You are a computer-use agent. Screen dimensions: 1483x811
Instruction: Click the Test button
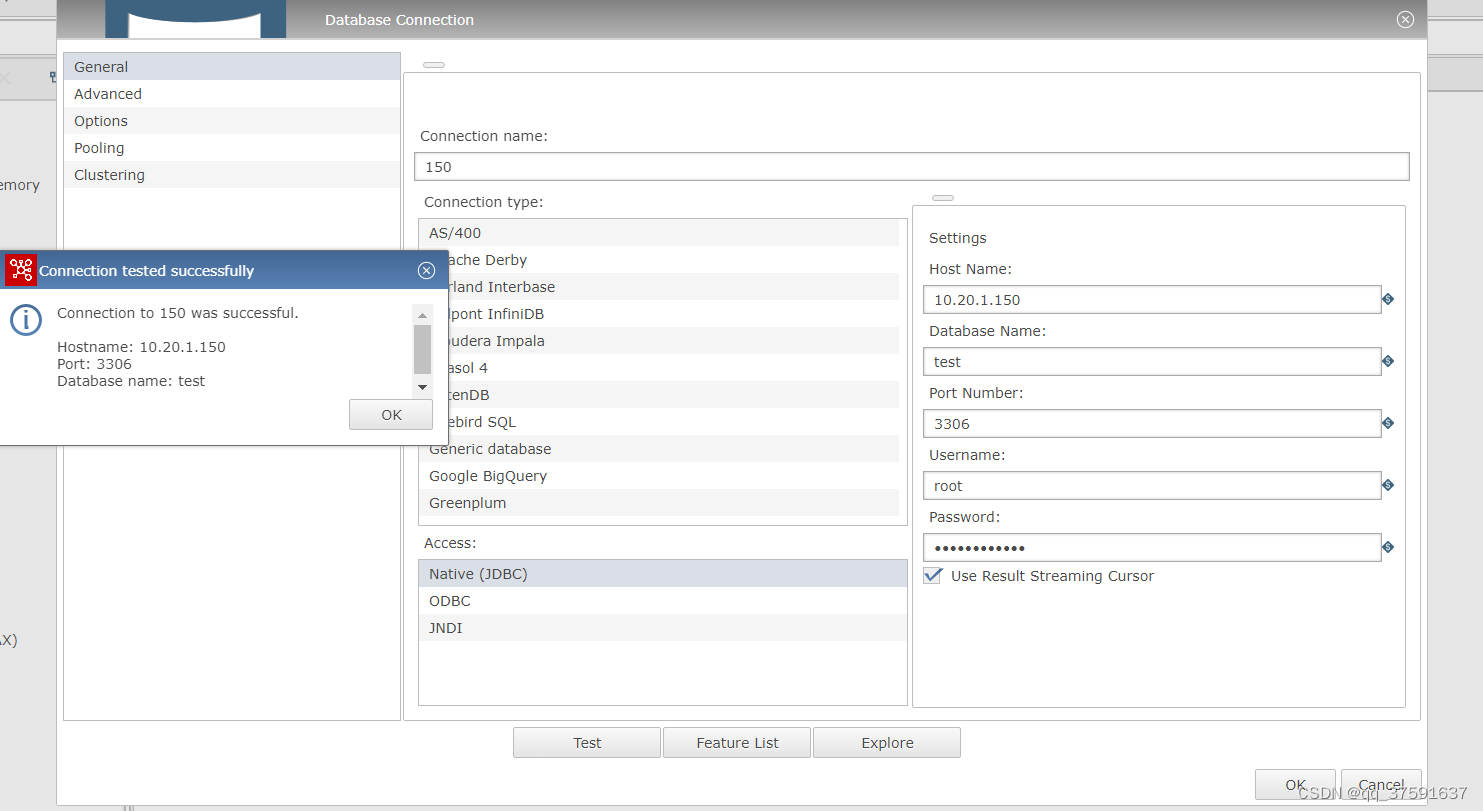pos(587,743)
